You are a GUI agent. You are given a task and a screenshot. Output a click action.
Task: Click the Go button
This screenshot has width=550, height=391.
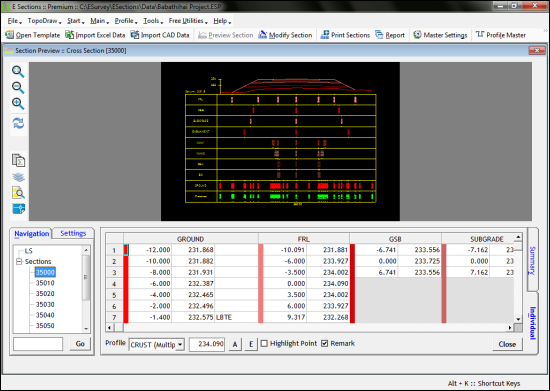(80, 344)
